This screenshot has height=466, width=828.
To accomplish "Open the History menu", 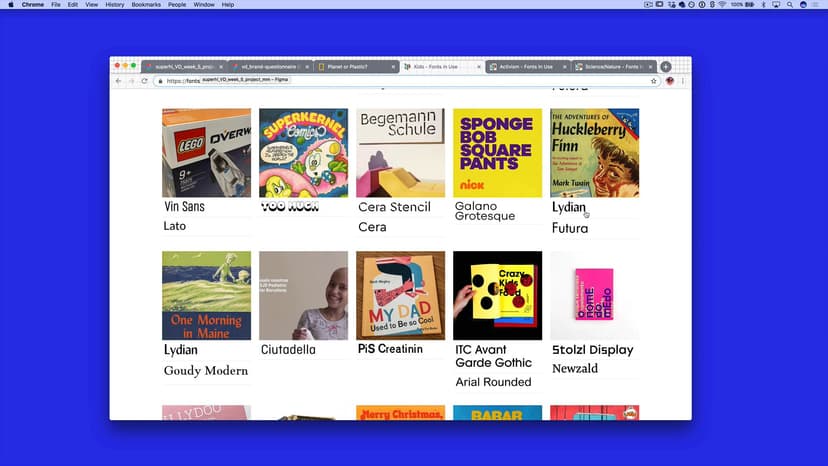I will point(115,5).
